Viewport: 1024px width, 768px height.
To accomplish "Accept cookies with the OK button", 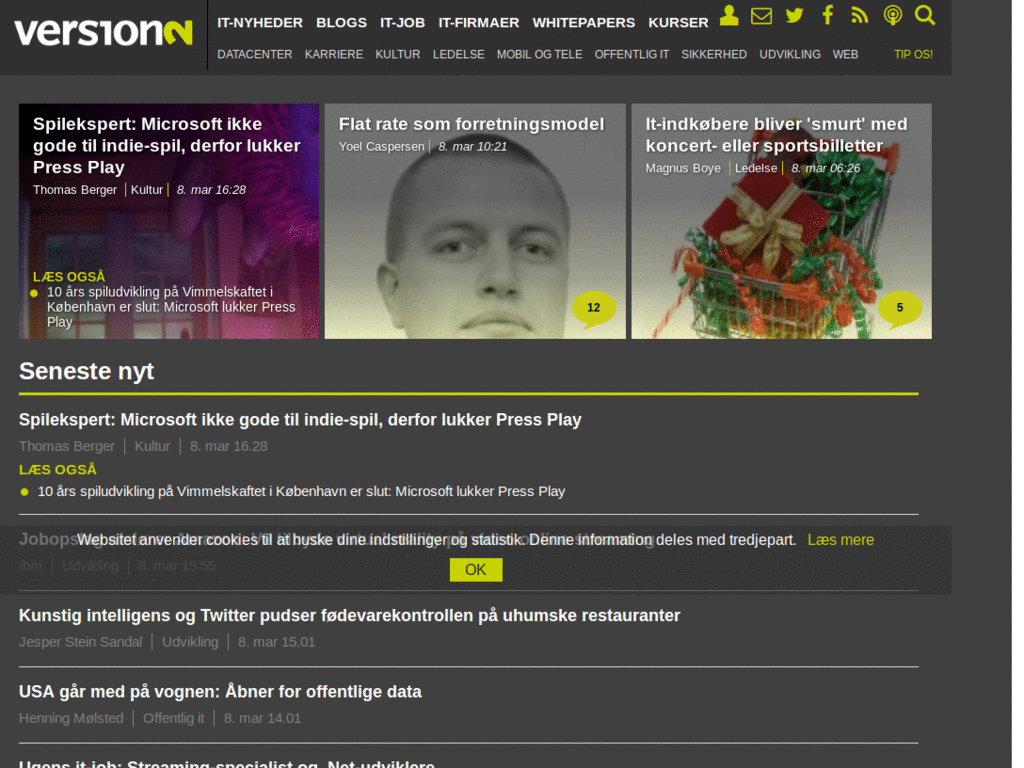I will point(475,569).
